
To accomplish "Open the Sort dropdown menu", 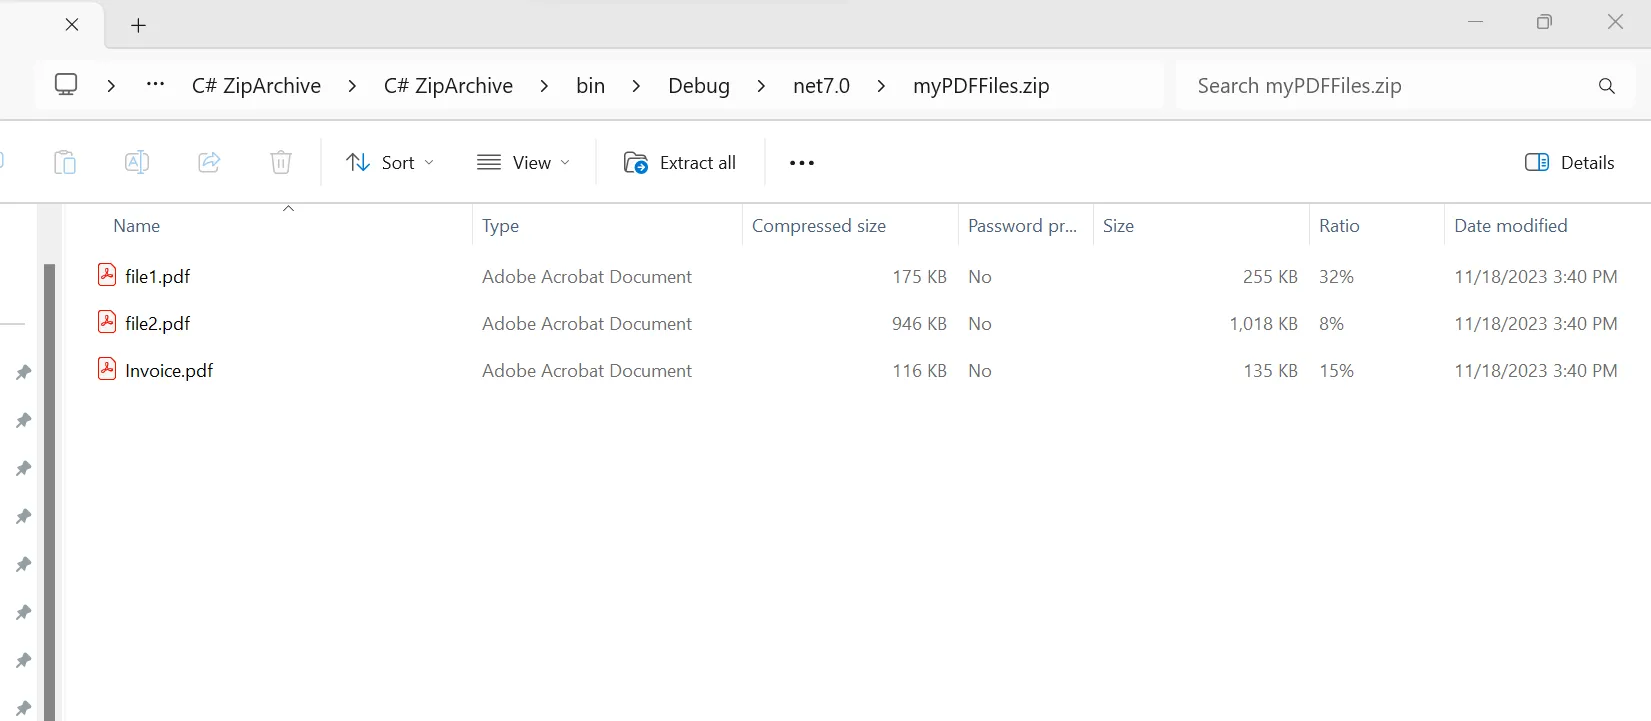I will [x=390, y=163].
